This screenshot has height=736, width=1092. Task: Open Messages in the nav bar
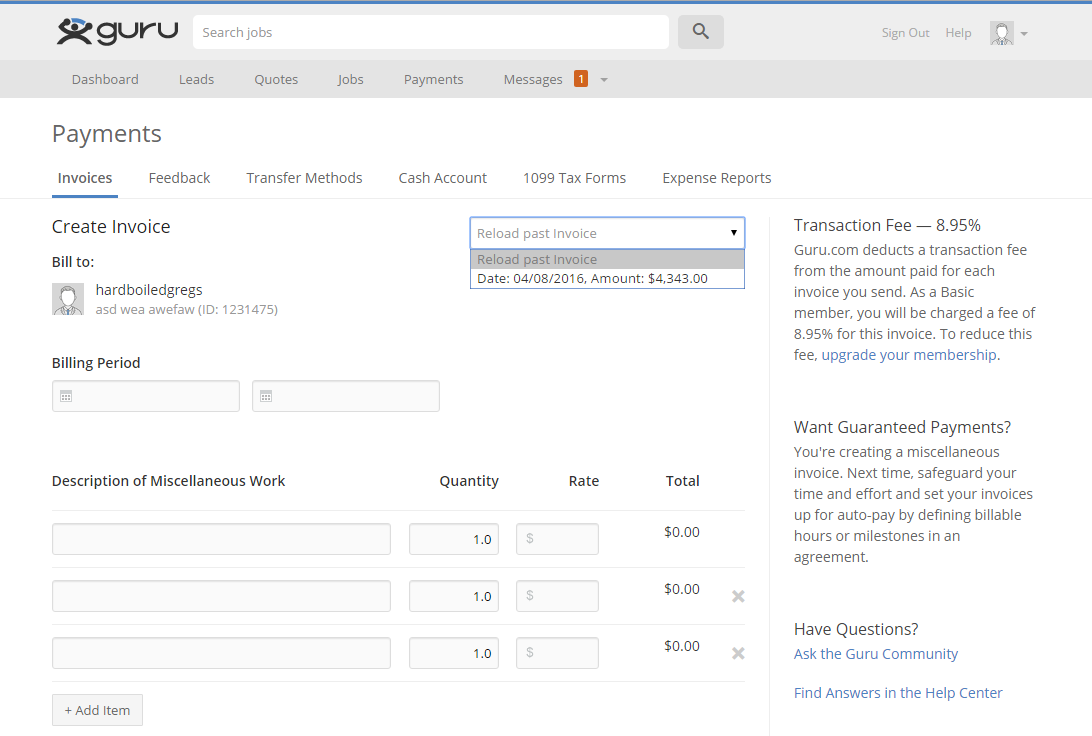[x=533, y=79]
